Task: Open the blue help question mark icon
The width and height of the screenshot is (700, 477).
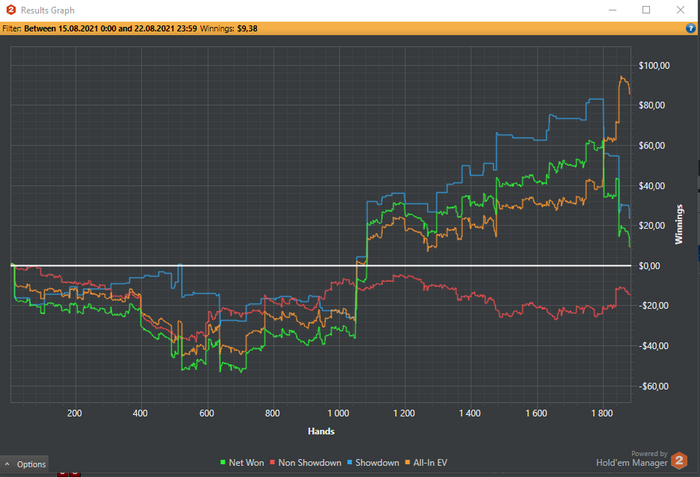Action: (691, 29)
